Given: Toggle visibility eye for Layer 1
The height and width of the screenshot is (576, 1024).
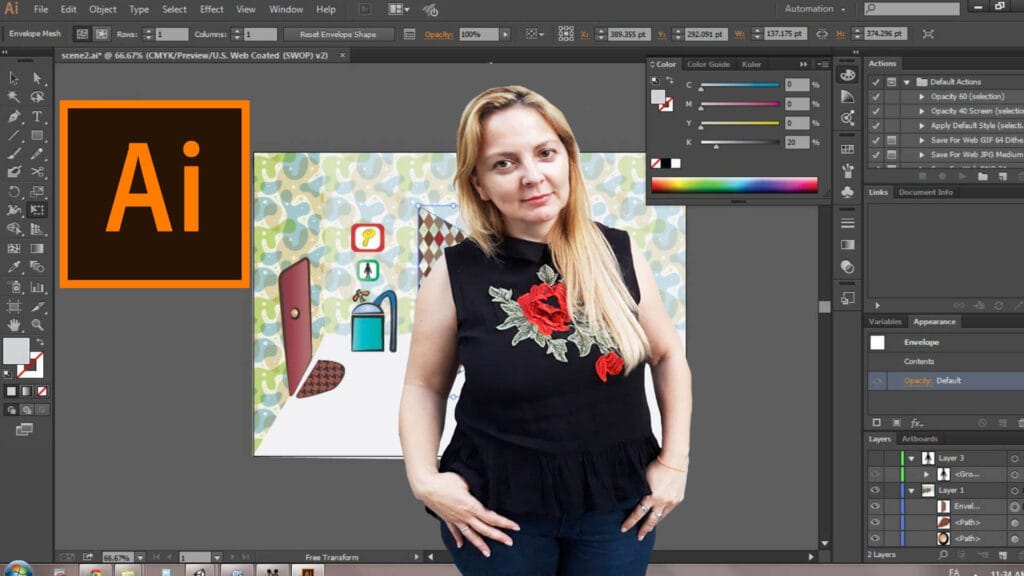Looking at the screenshot, I should pos(875,491).
